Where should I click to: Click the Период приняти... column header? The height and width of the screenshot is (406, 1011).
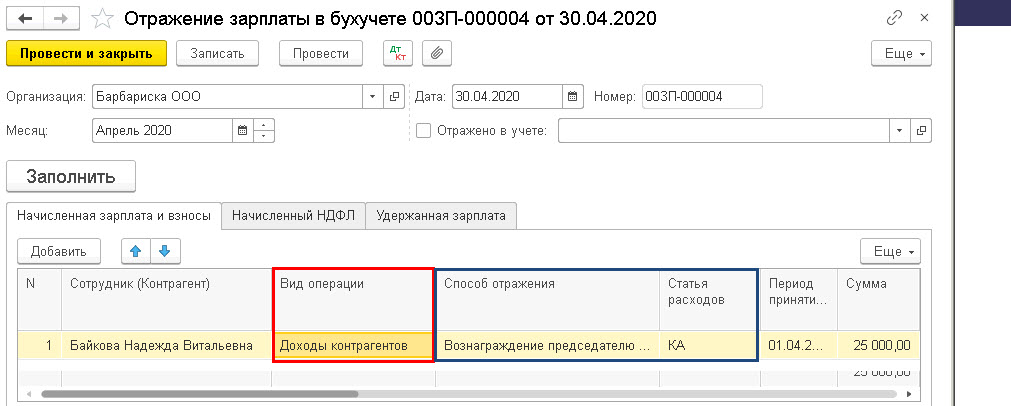(x=798, y=300)
